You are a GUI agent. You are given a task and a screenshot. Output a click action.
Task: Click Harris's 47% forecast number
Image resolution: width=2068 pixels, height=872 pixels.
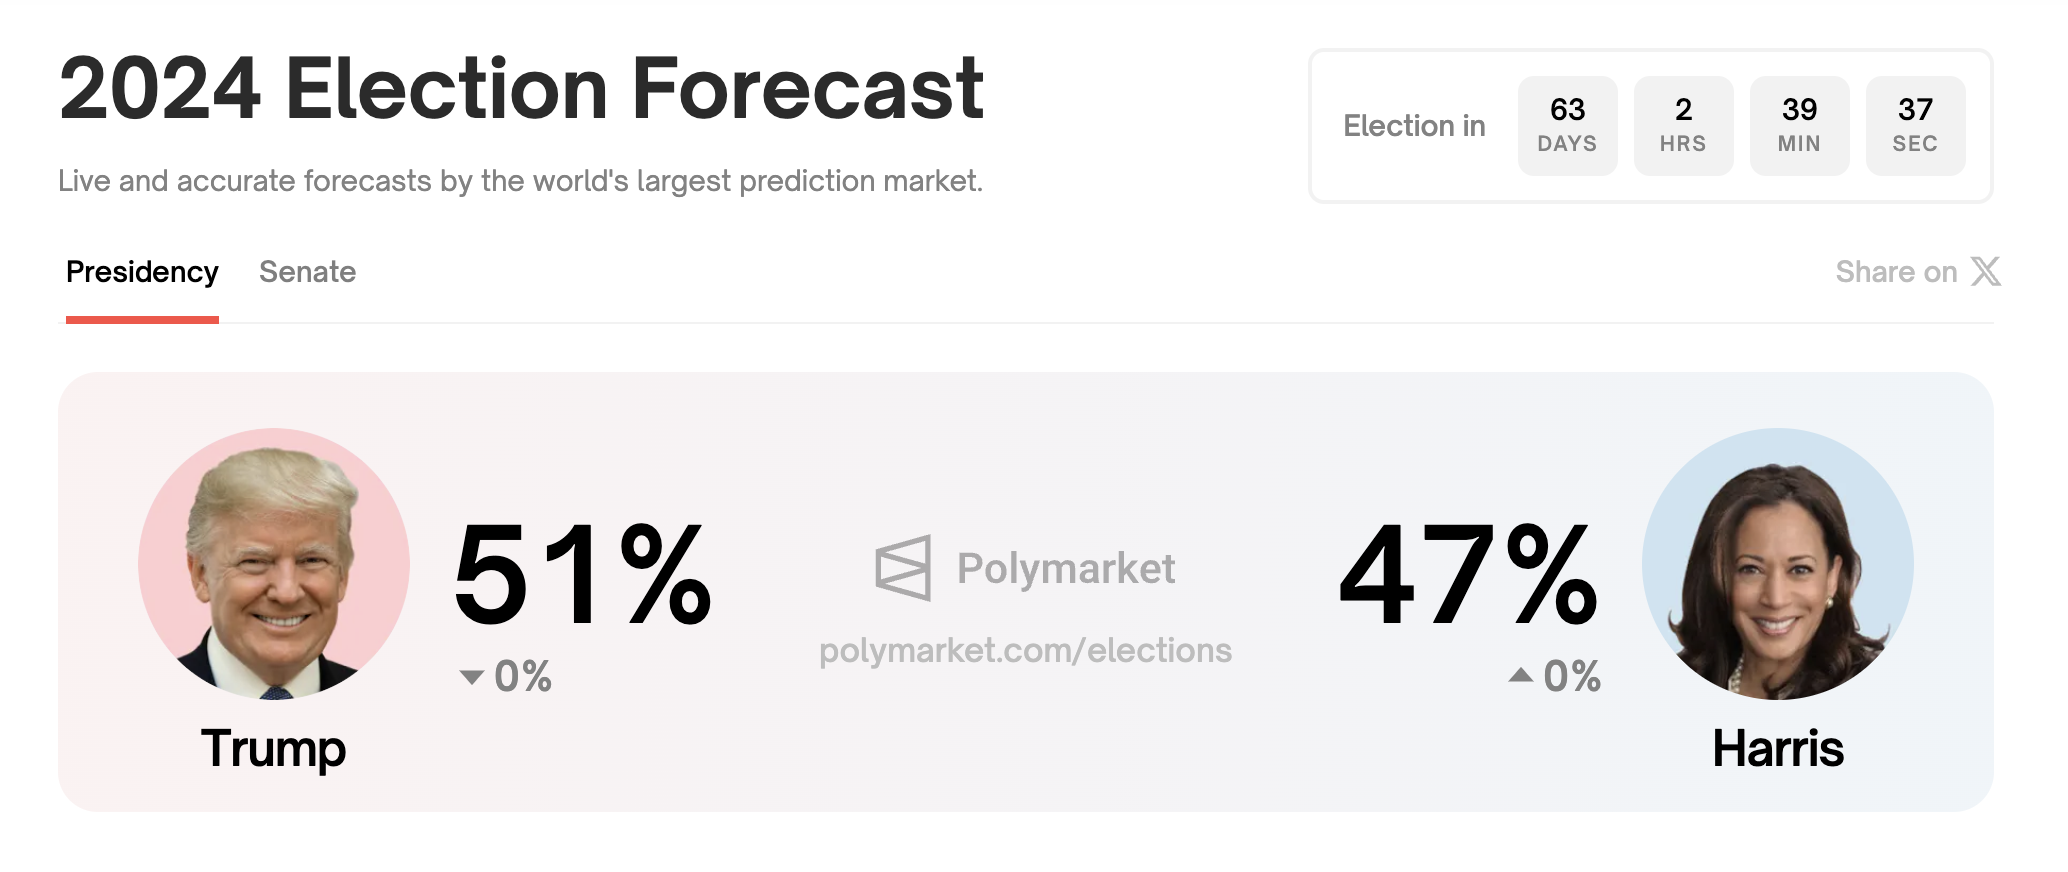[x=1468, y=576]
